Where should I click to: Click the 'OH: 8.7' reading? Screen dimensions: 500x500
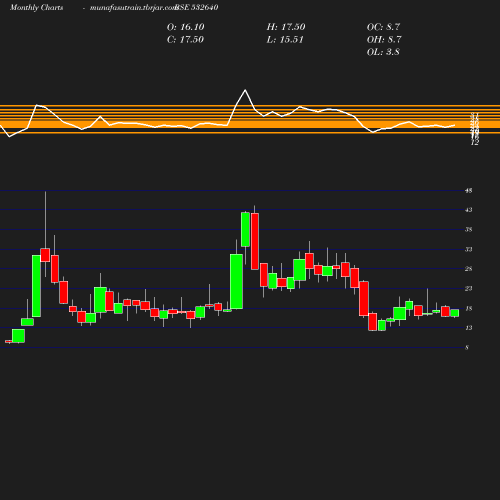click(384, 40)
